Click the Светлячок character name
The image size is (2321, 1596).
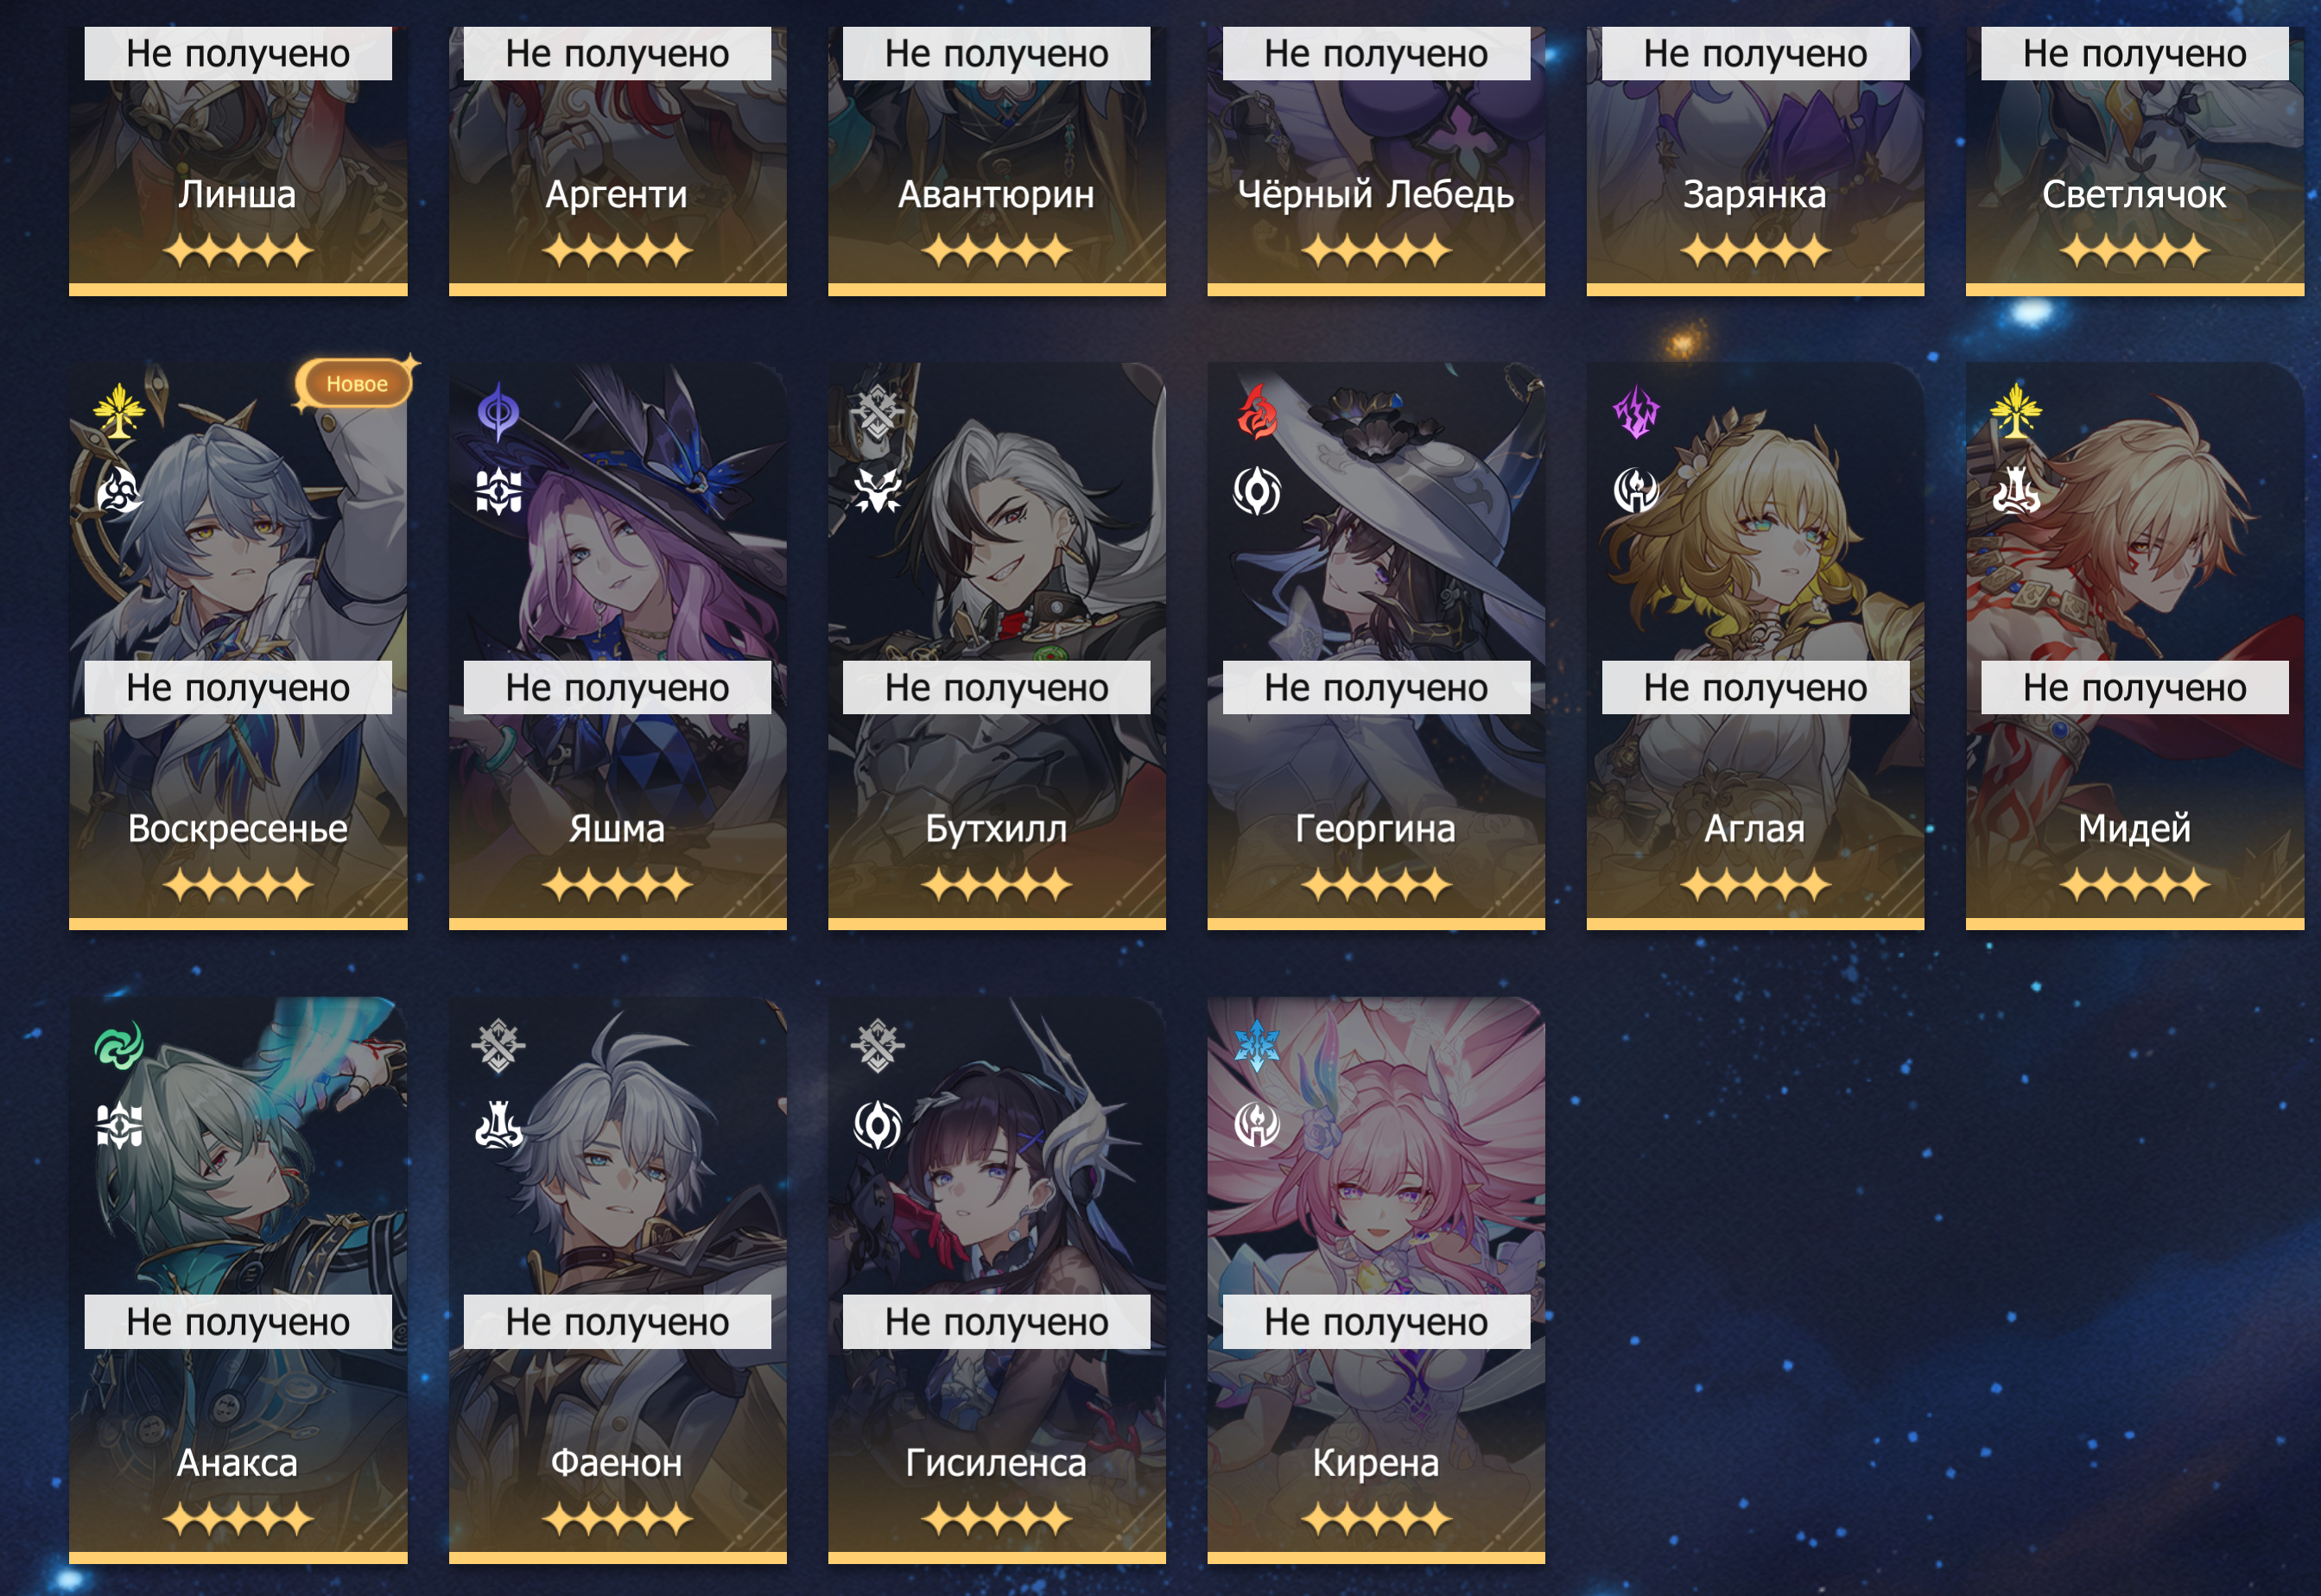coord(2134,194)
